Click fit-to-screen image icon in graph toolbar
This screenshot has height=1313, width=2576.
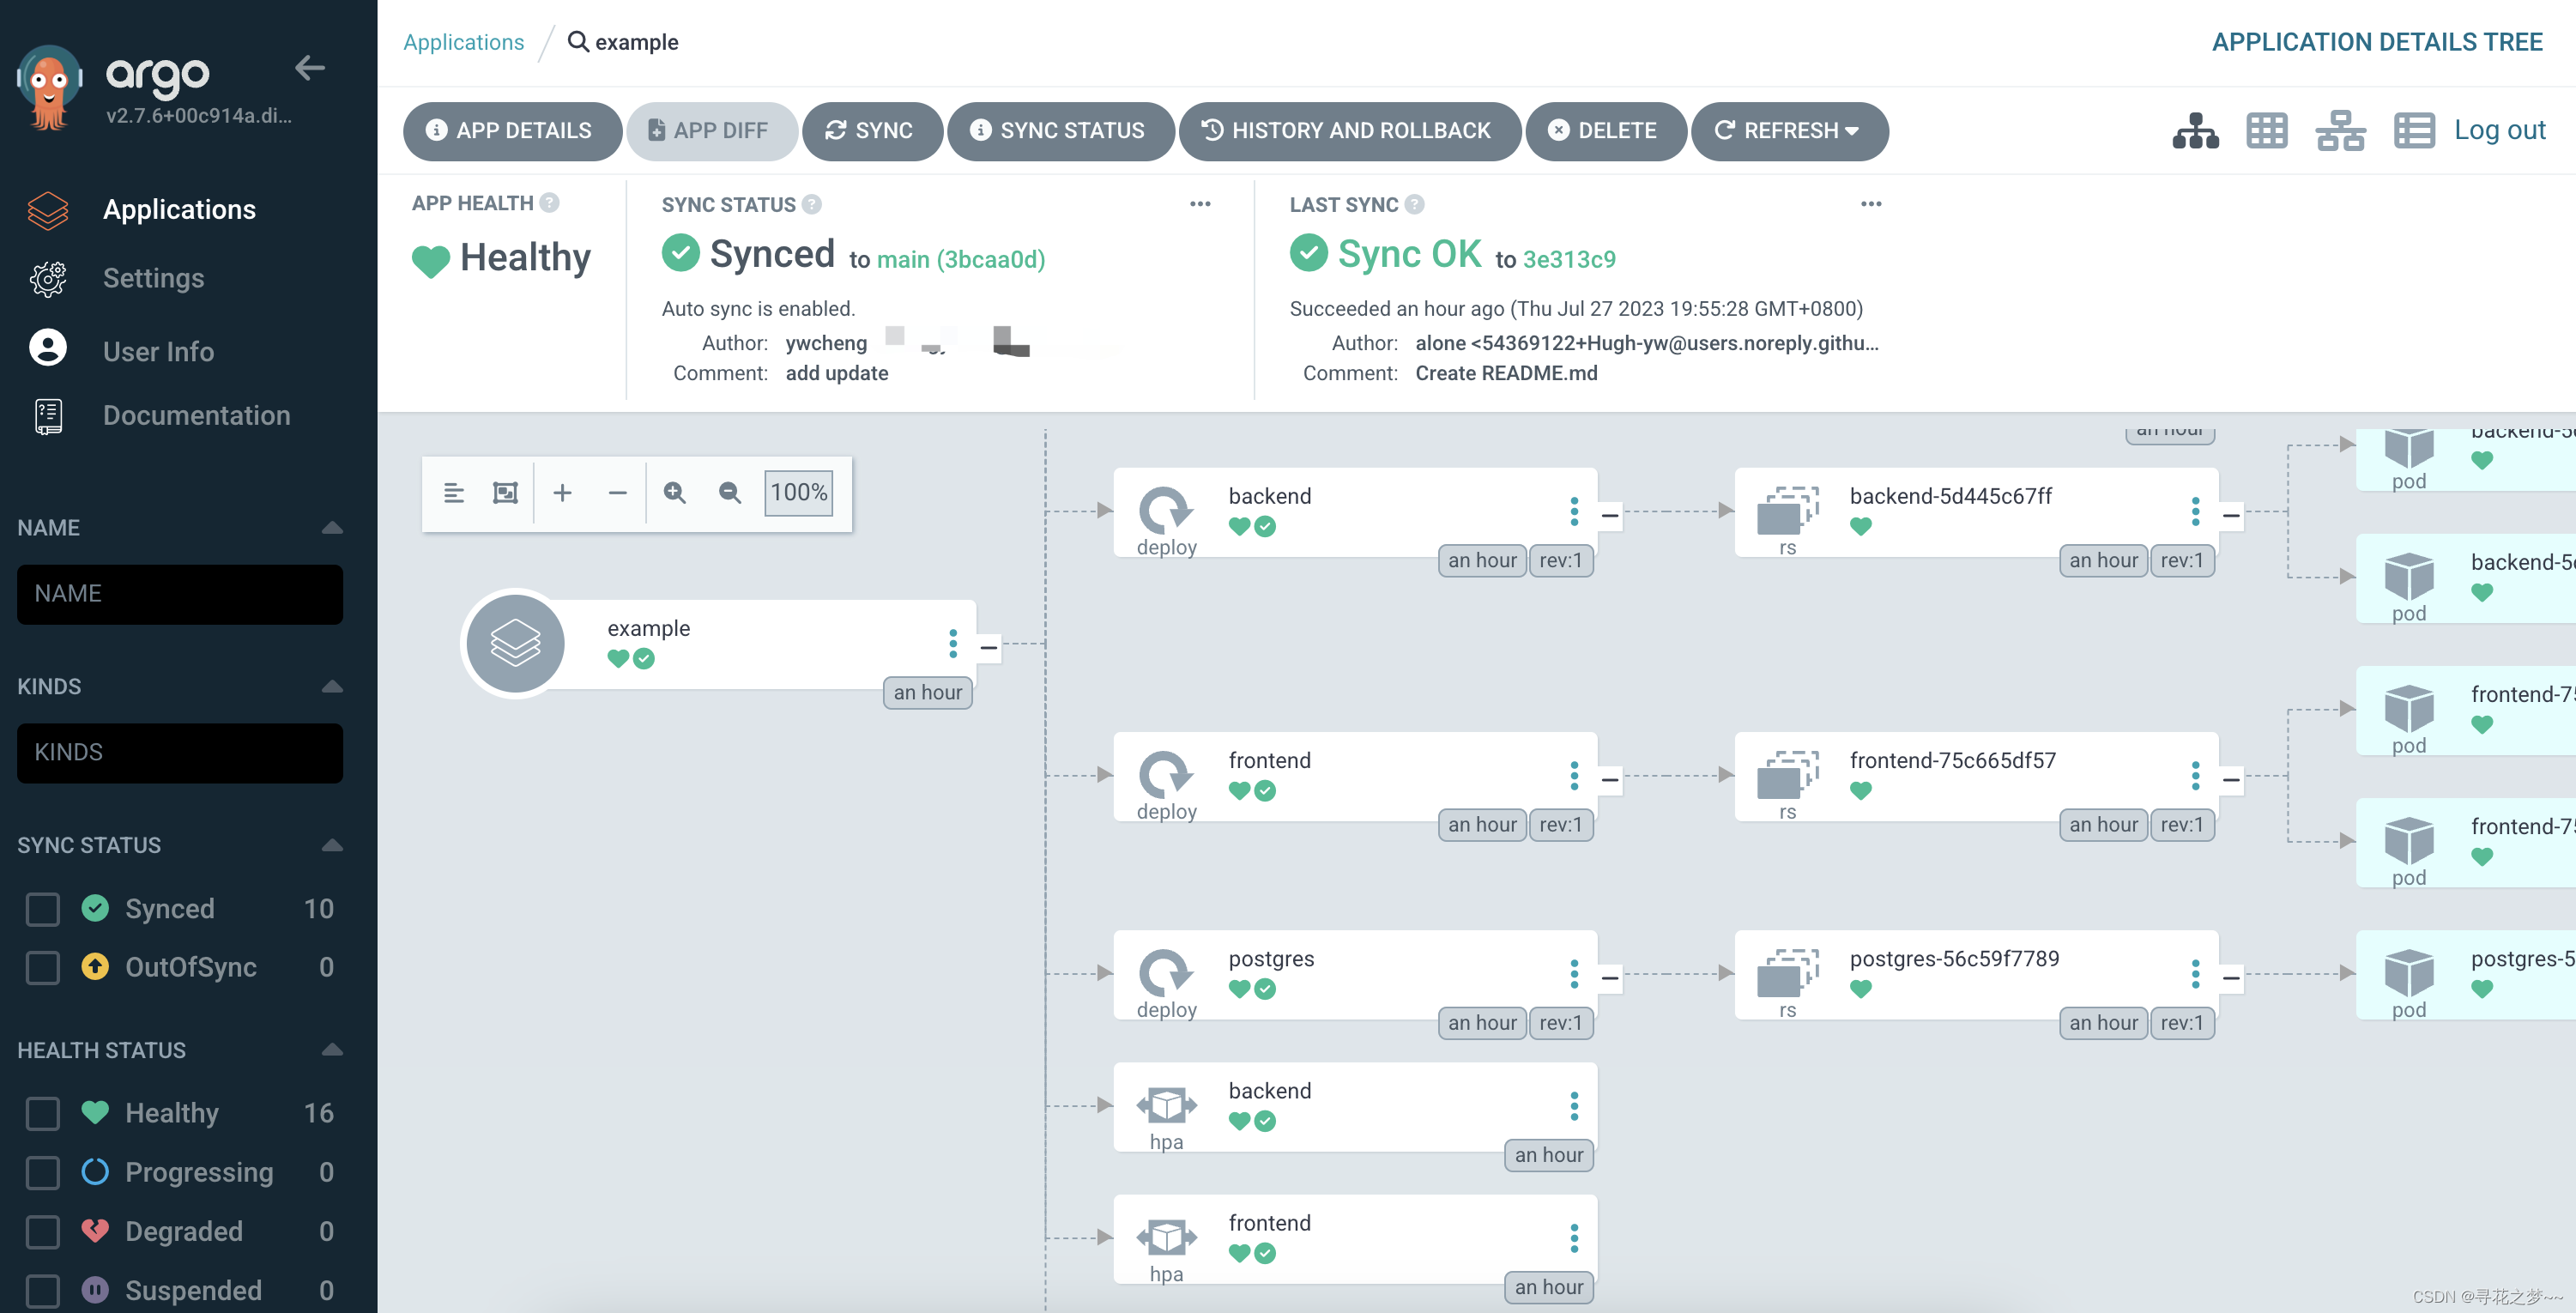pyautogui.click(x=505, y=493)
